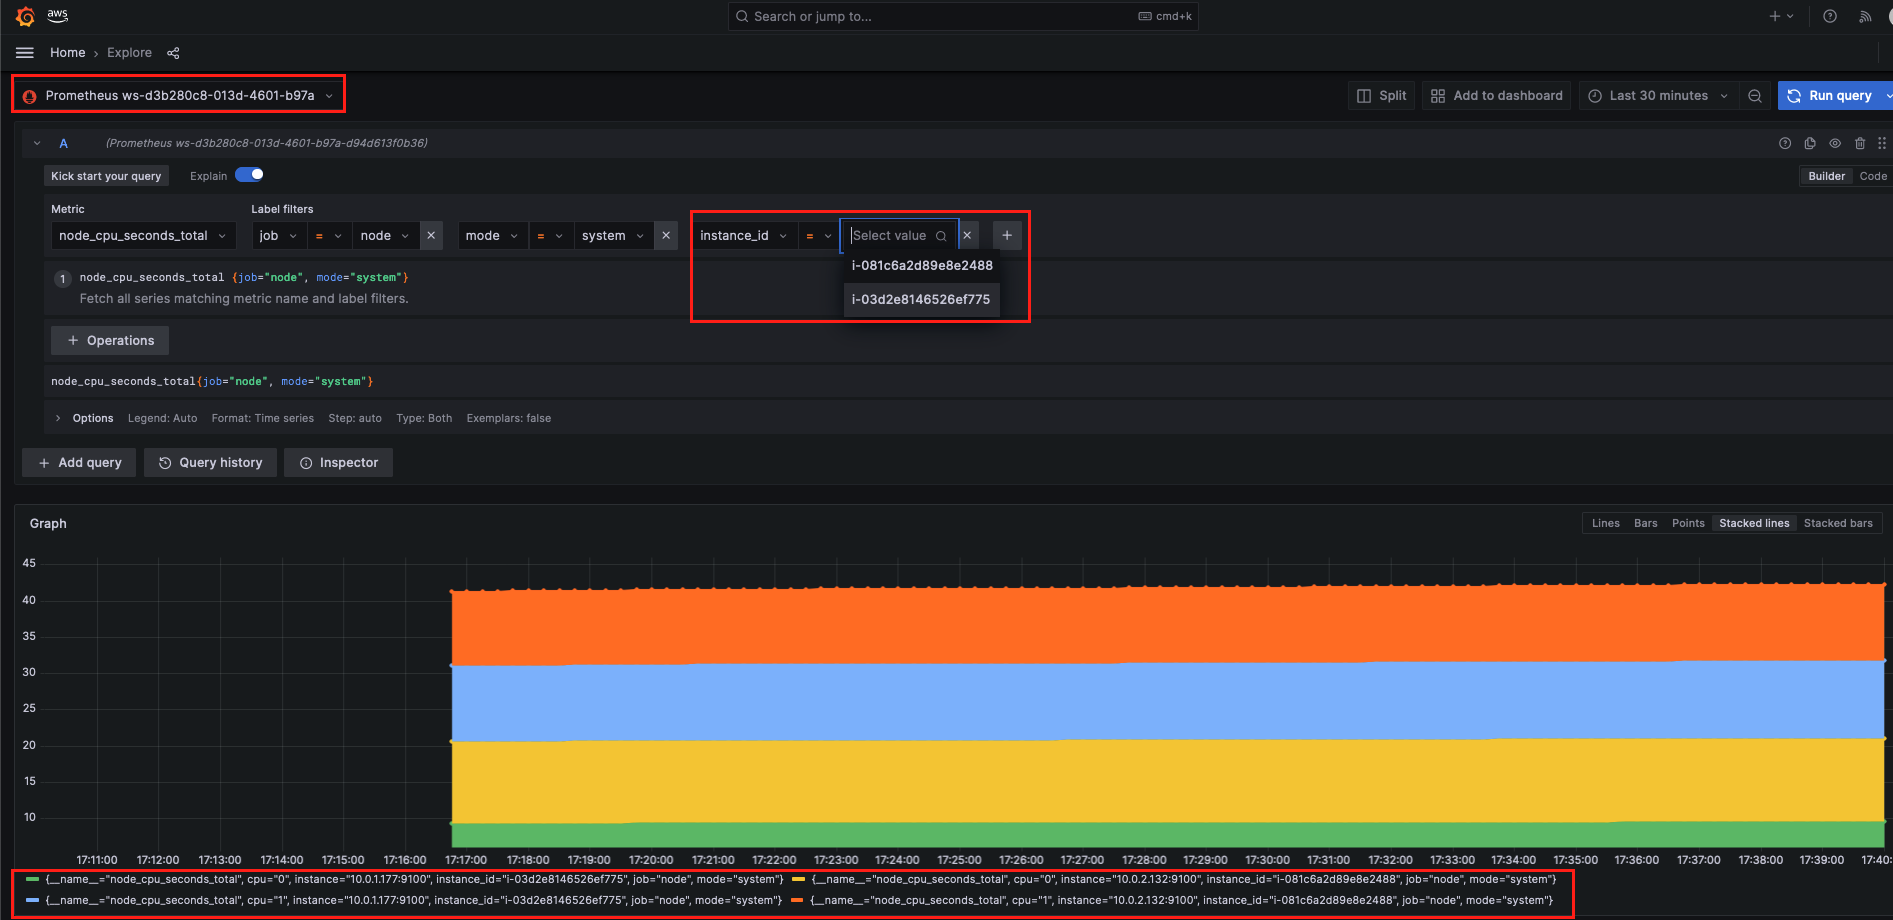Delete query A with the trash icon
Image resolution: width=1893 pixels, height=920 pixels.
[x=1860, y=143]
